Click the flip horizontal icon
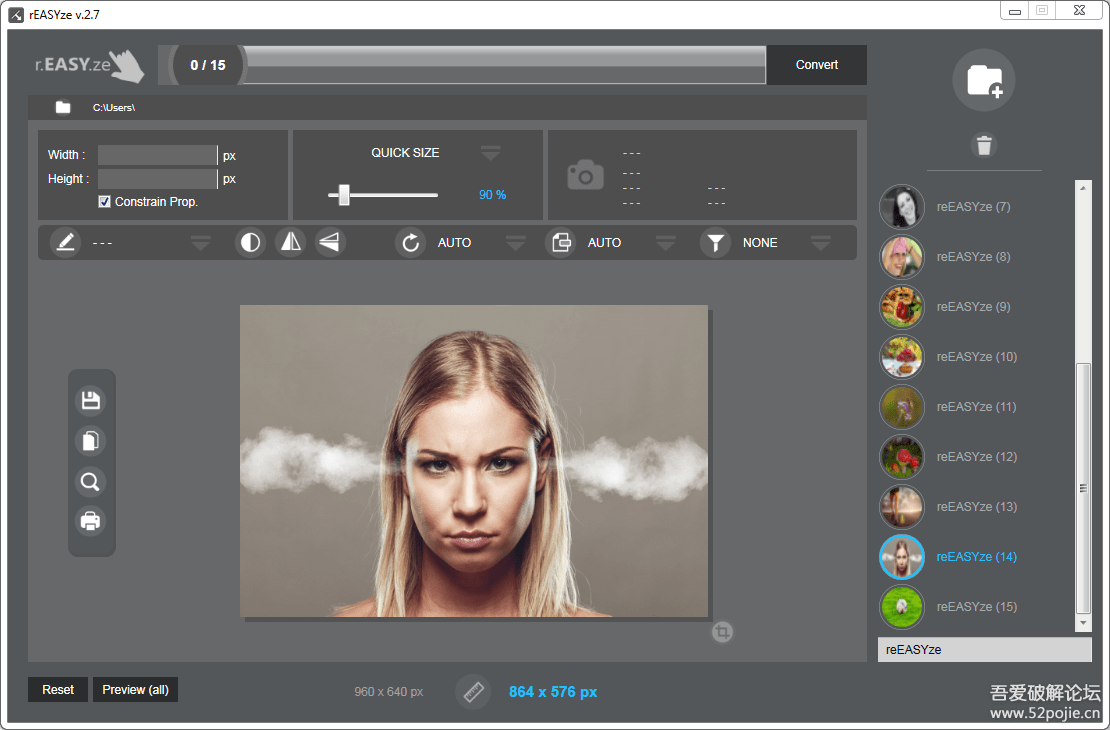Viewport: 1110px width, 730px height. (290, 242)
